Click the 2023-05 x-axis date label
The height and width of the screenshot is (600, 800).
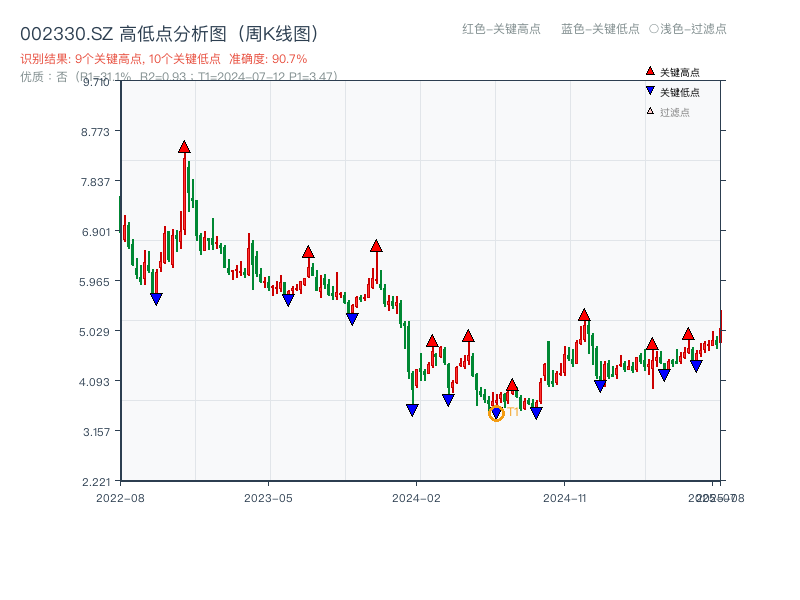(x=268, y=498)
